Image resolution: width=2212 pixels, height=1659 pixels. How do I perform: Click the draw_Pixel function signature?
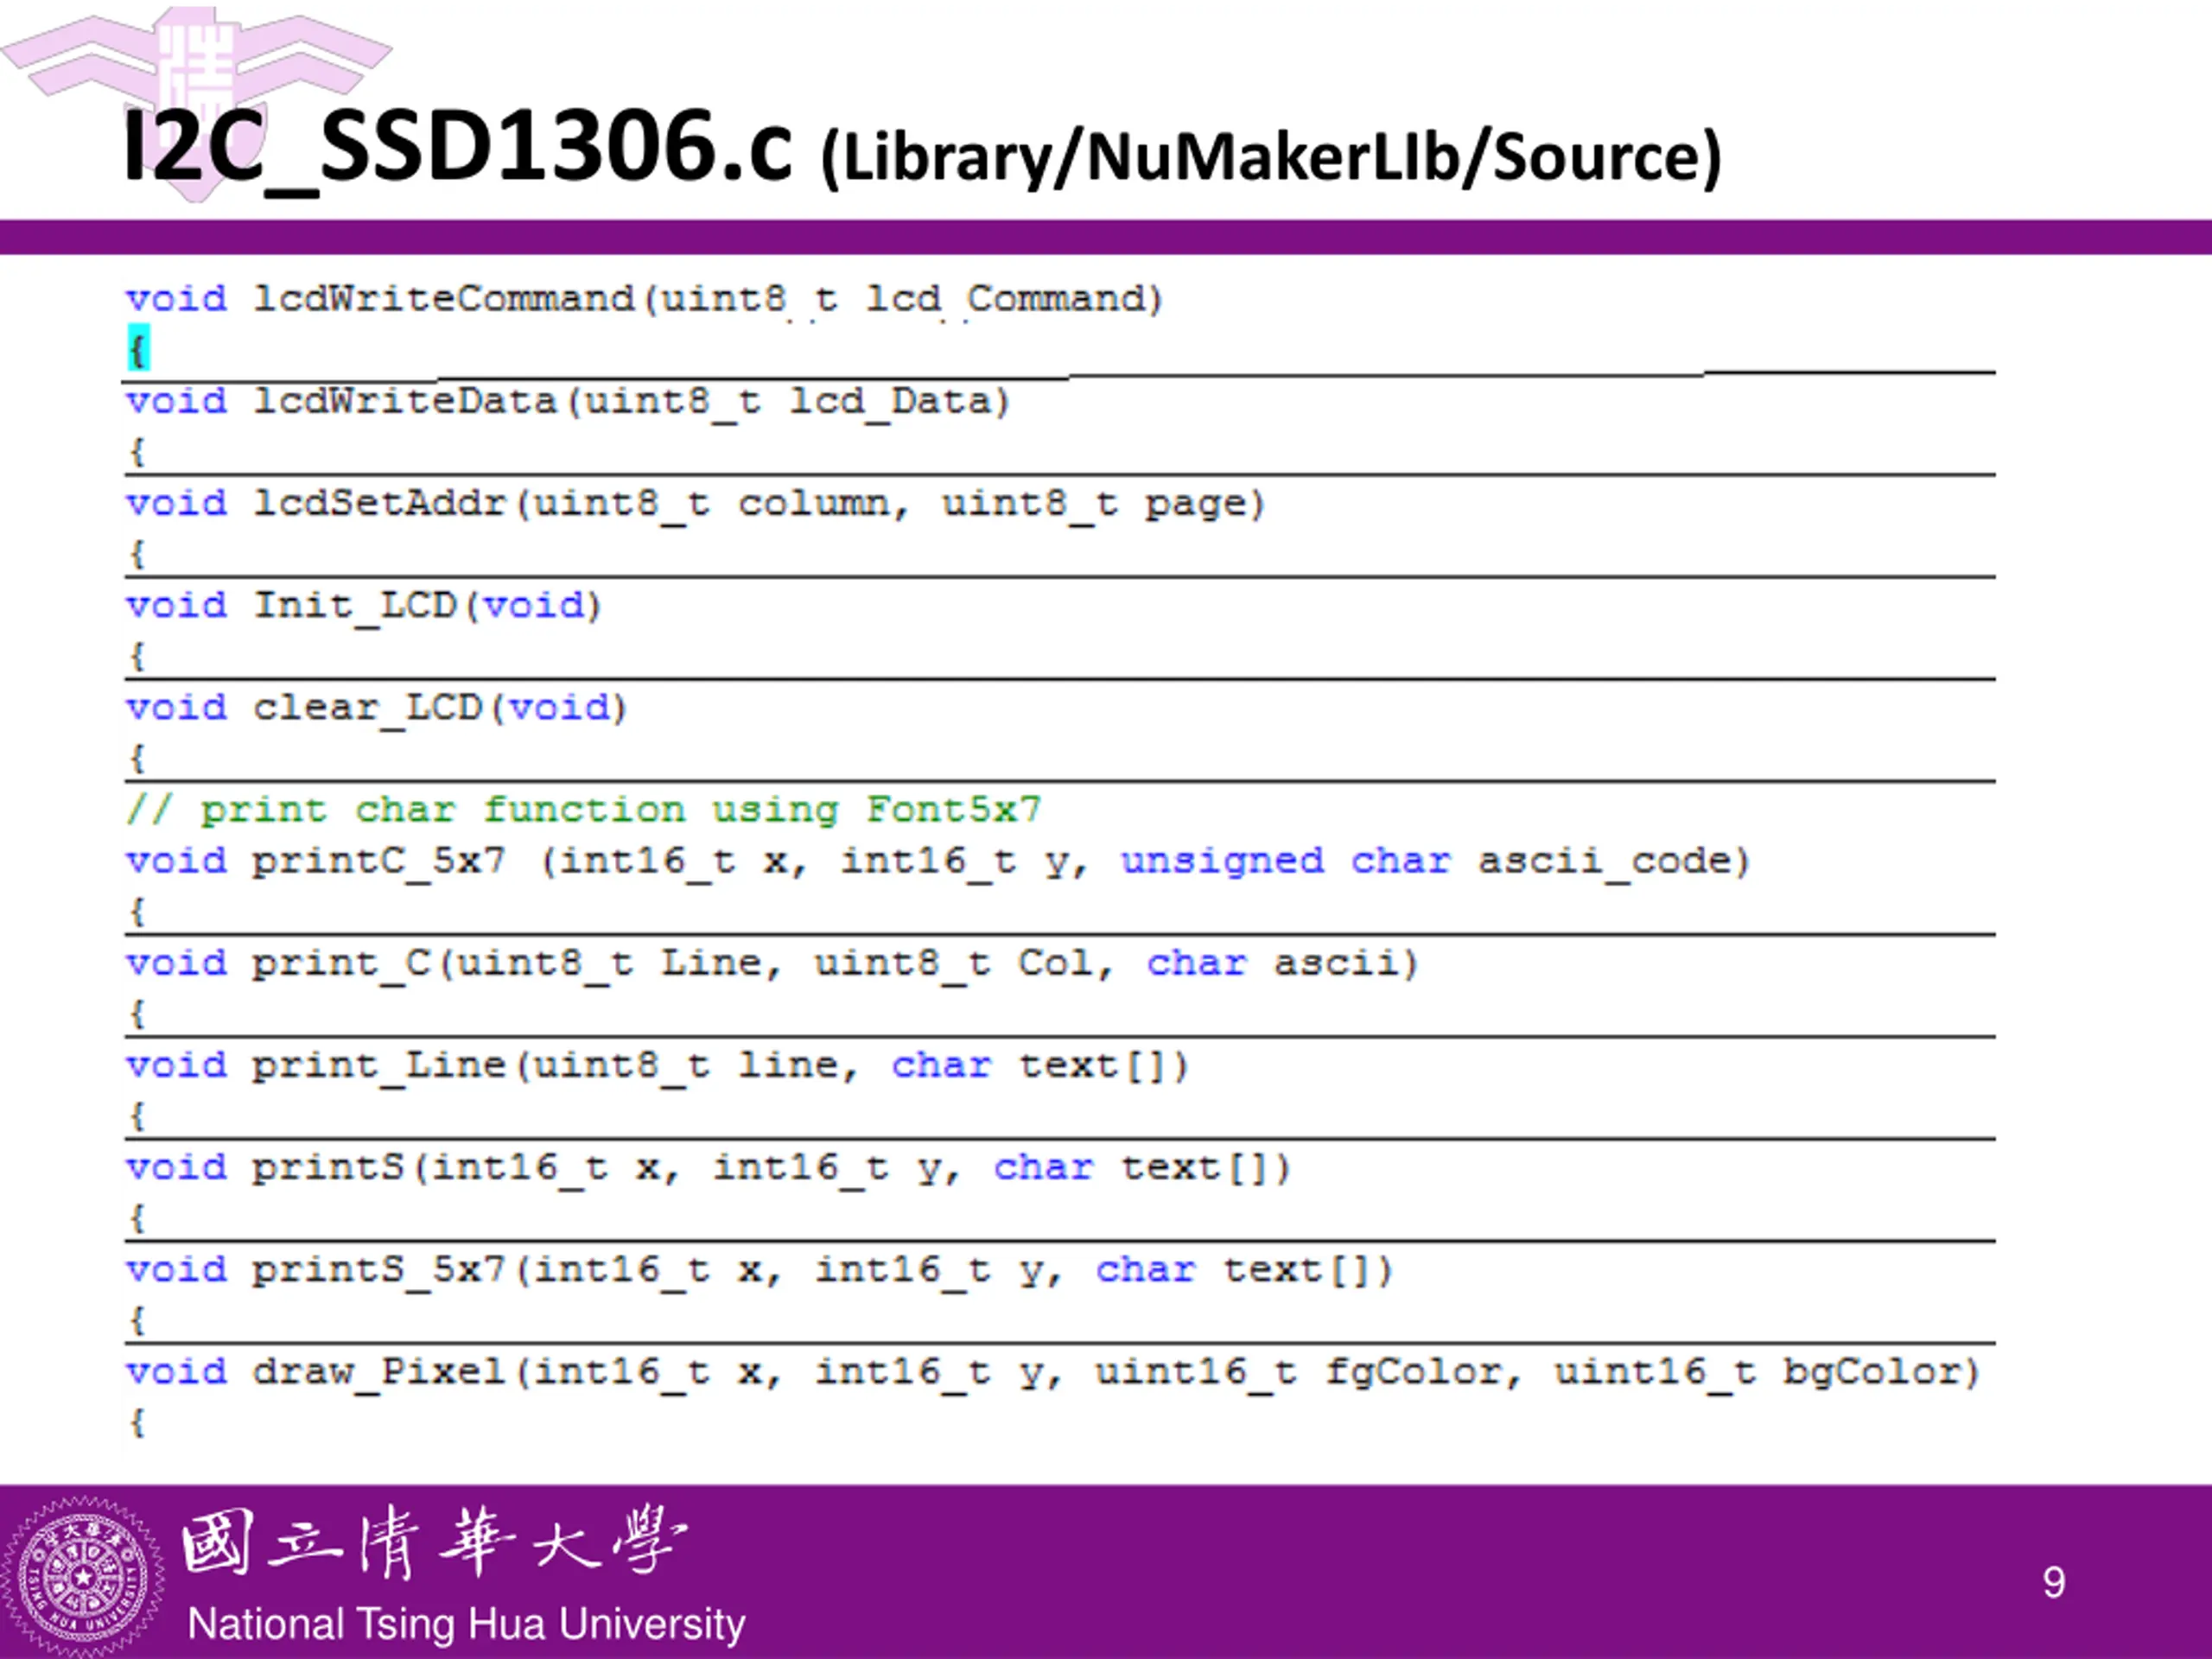(x=1052, y=1372)
